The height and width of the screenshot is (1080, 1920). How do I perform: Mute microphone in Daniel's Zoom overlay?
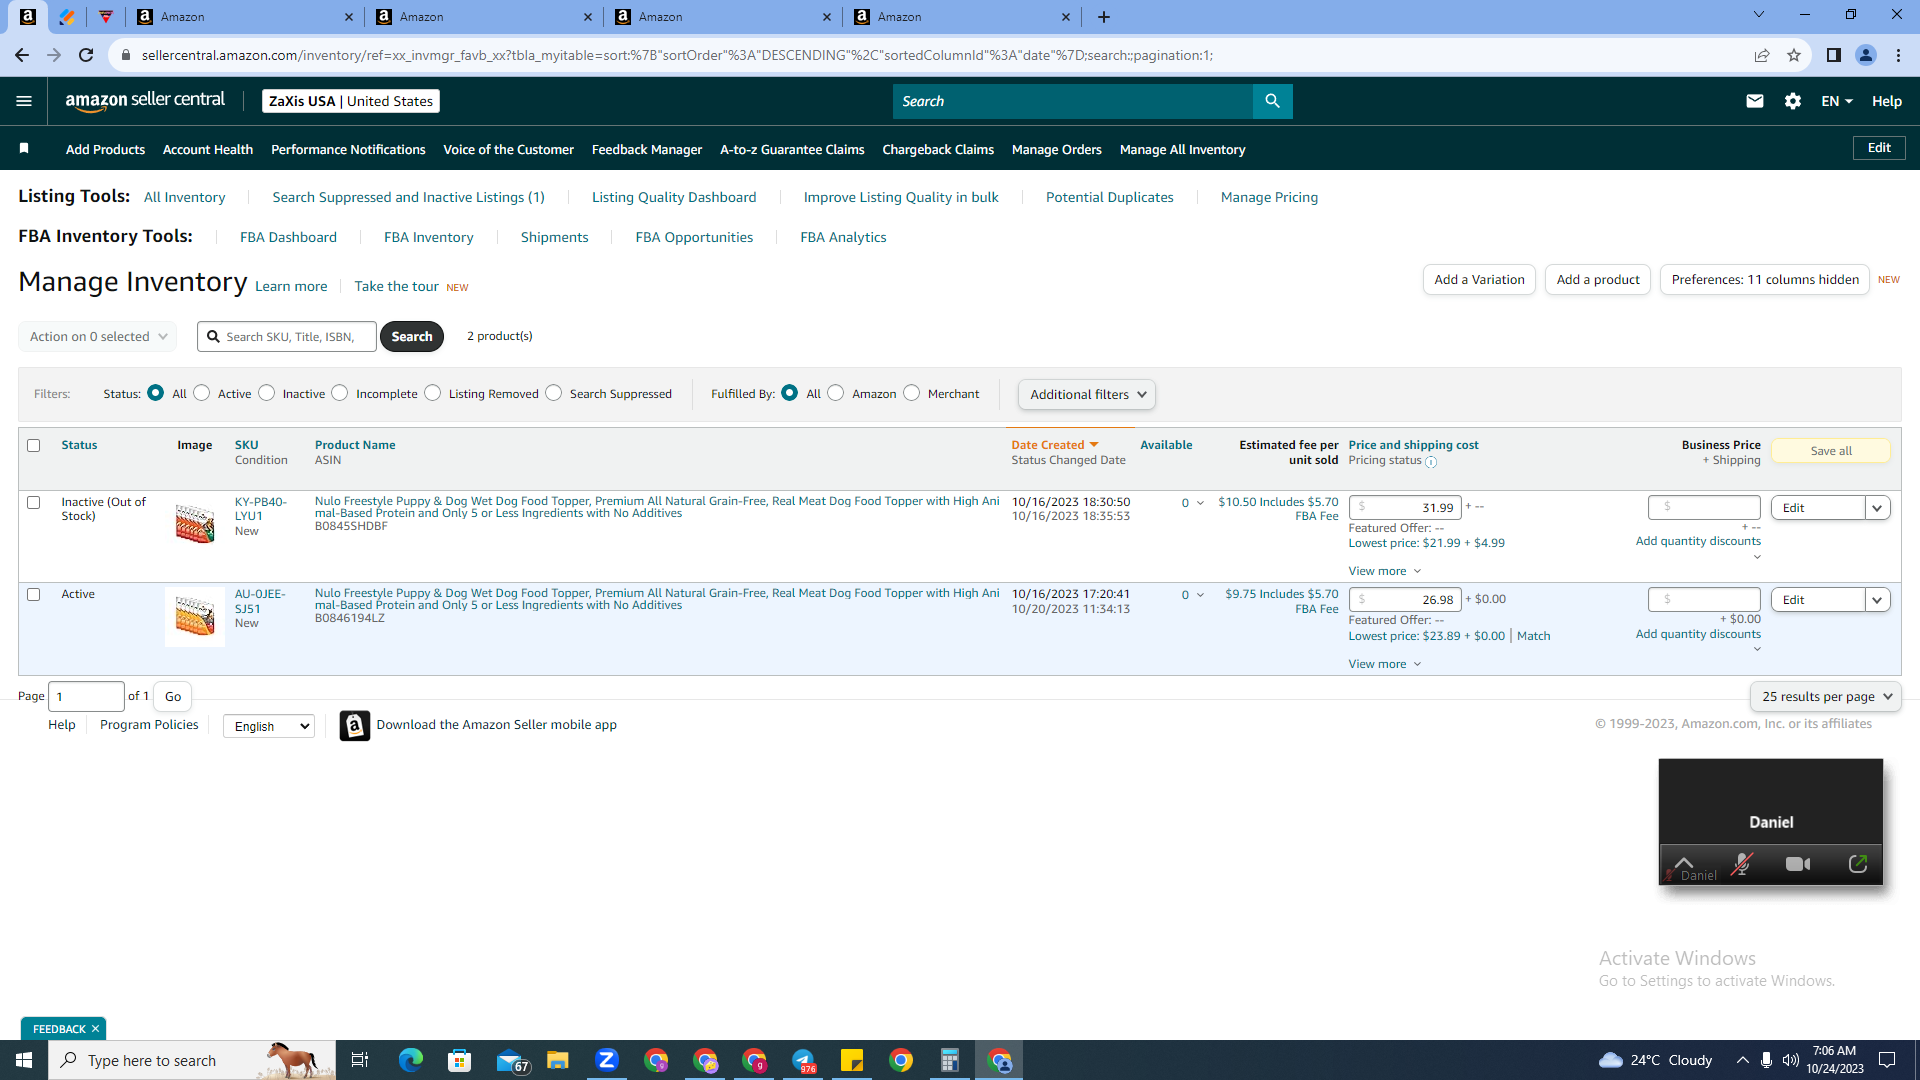(1742, 864)
